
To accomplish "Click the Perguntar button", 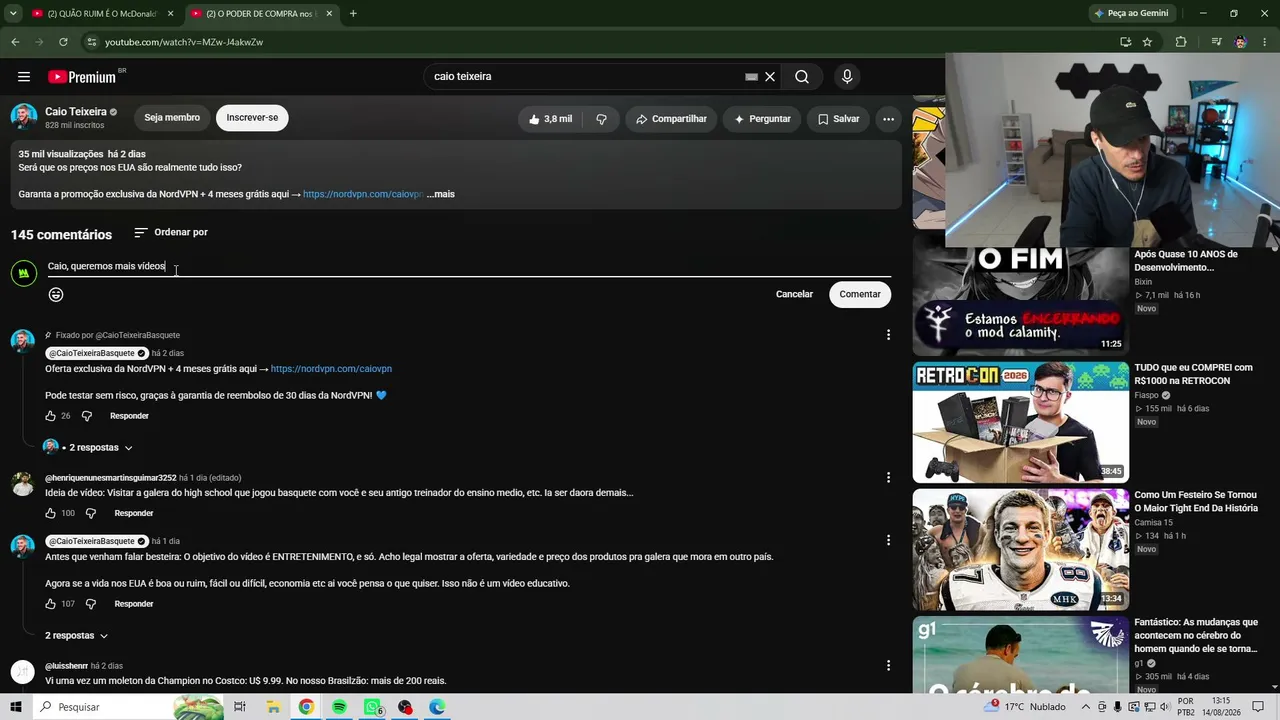I will coord(762,119).
